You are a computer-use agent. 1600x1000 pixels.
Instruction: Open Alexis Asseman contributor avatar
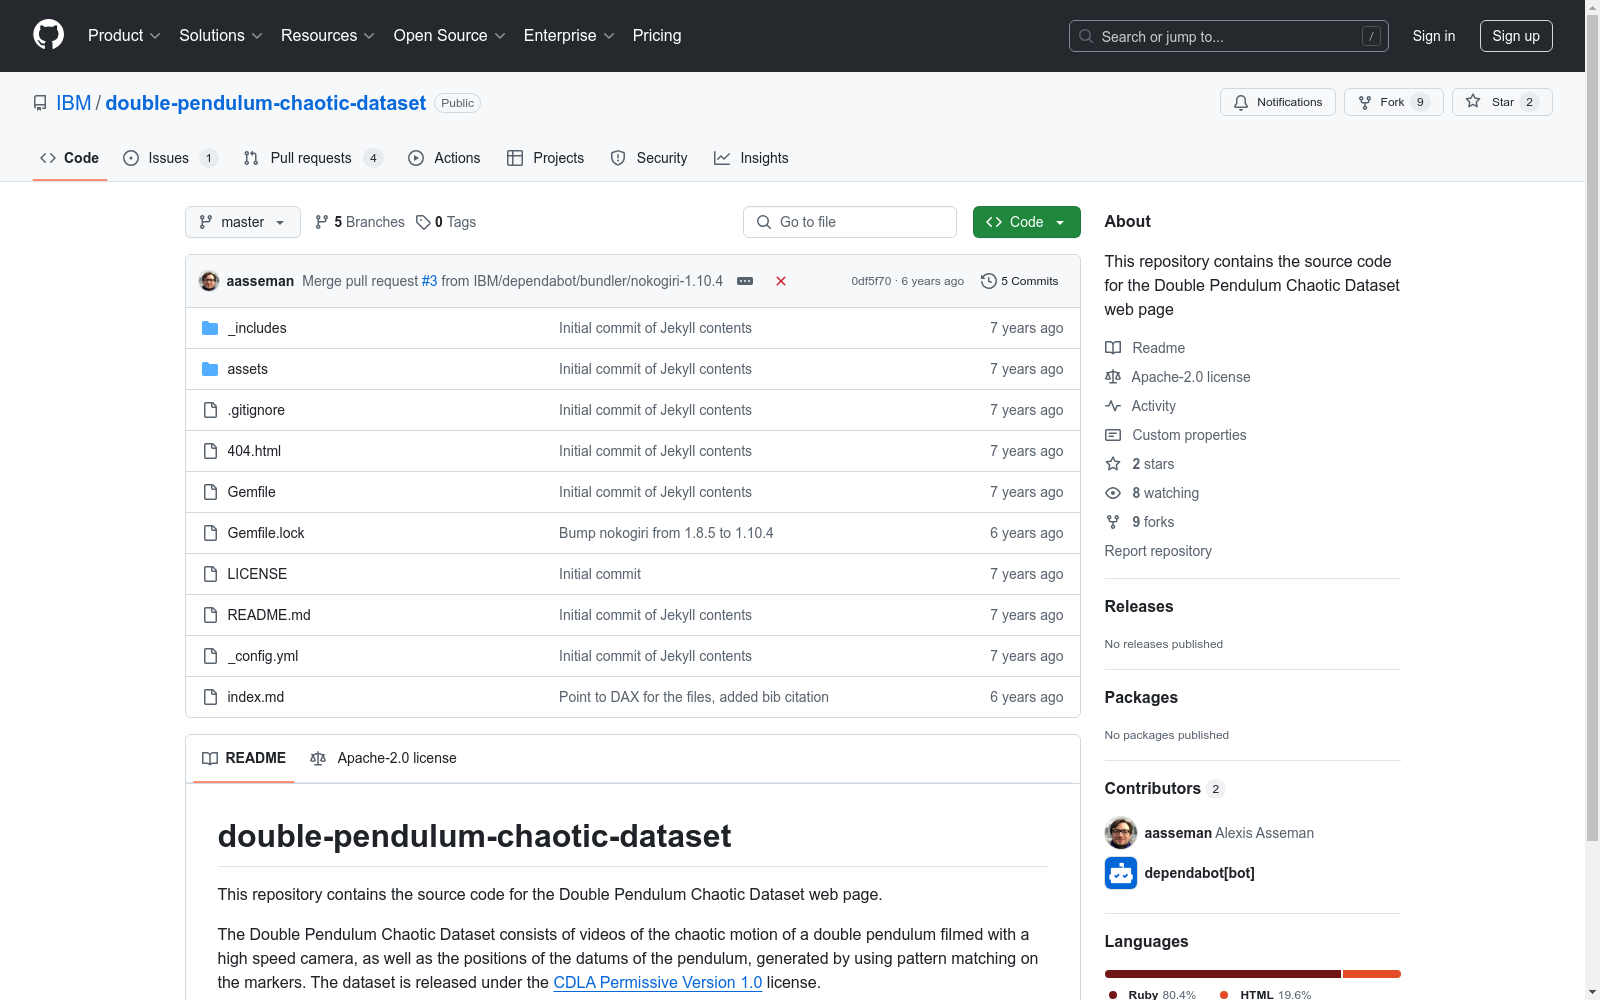(x=1121, y=833)
